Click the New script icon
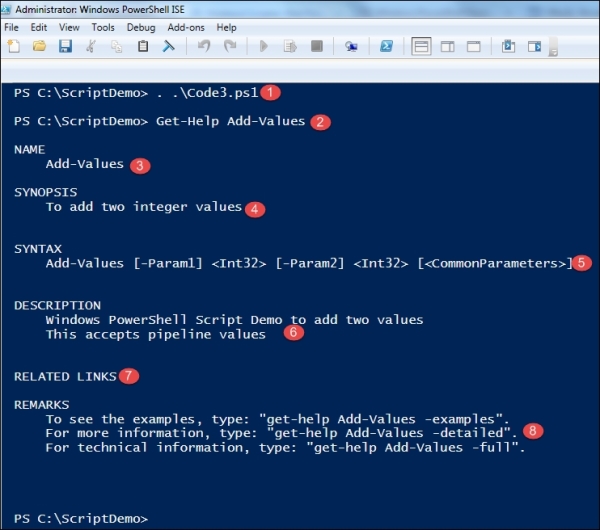This screenshot has width=600, height=530. [13, 46]
